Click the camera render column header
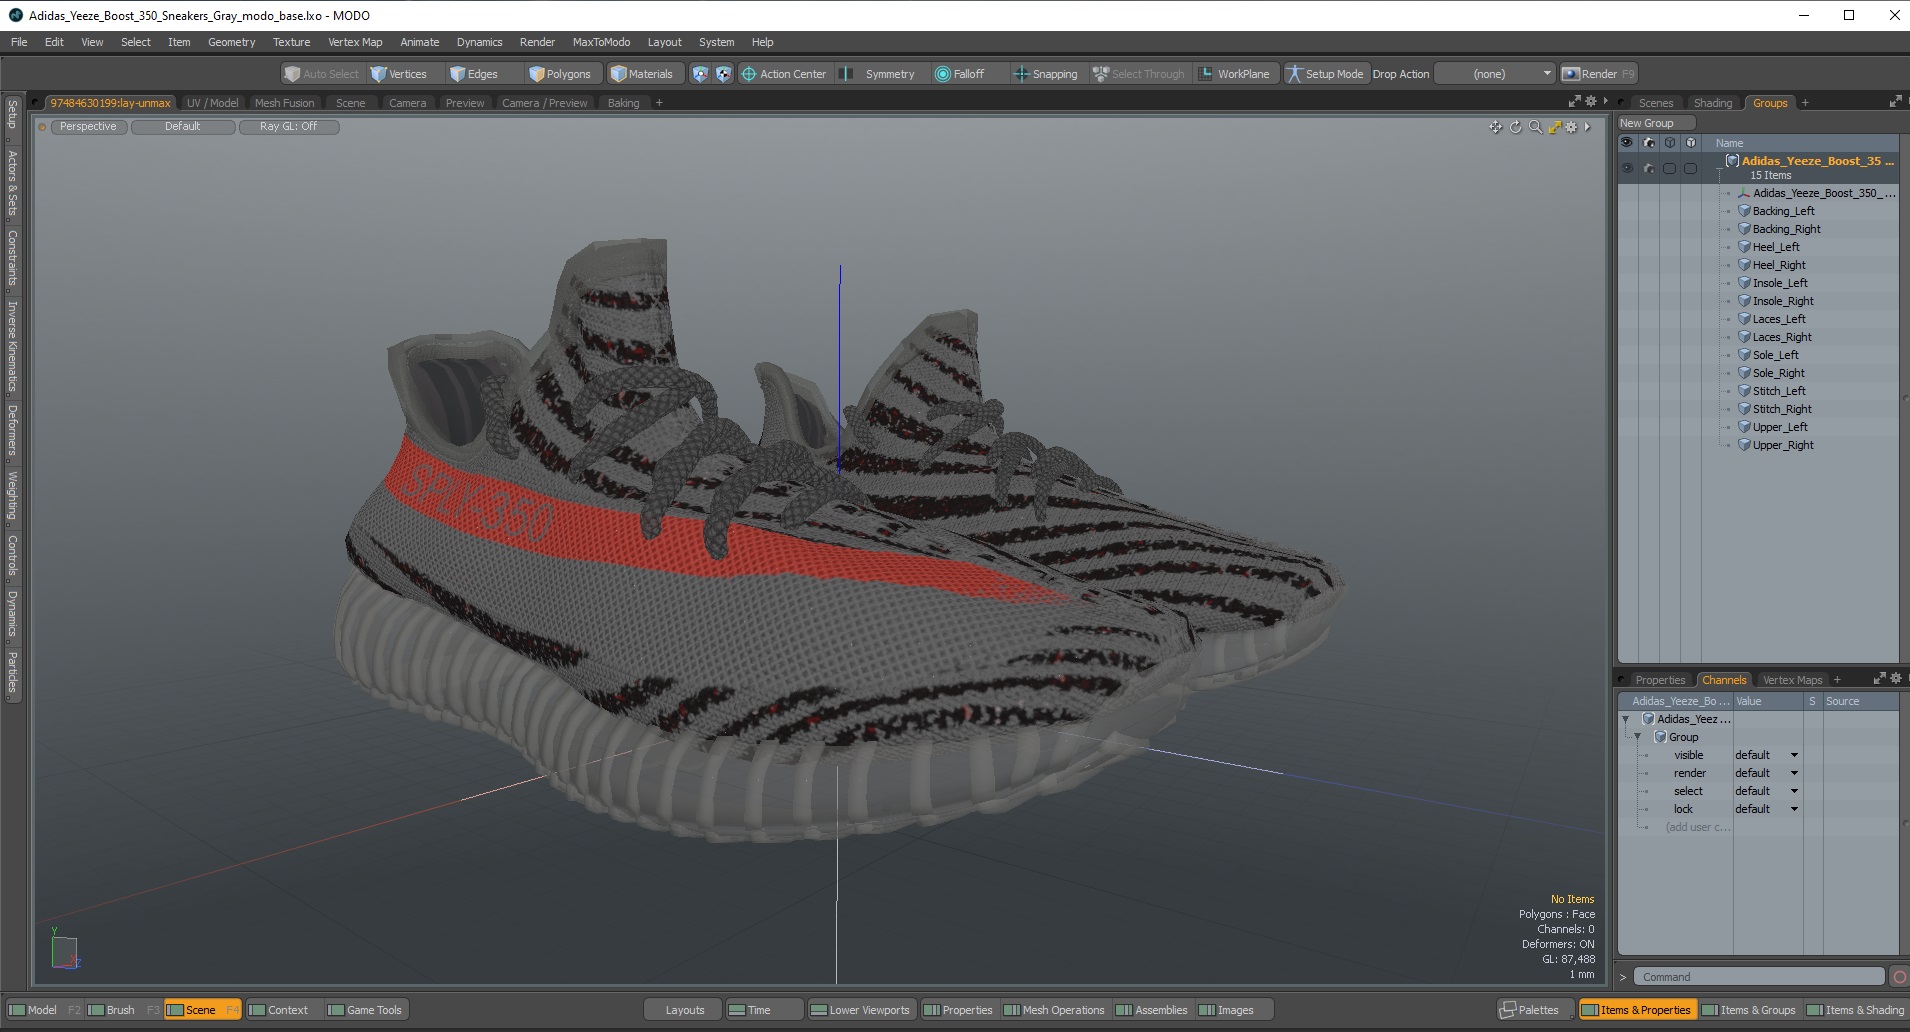 pyautogui.click(x=1648, y=143)
